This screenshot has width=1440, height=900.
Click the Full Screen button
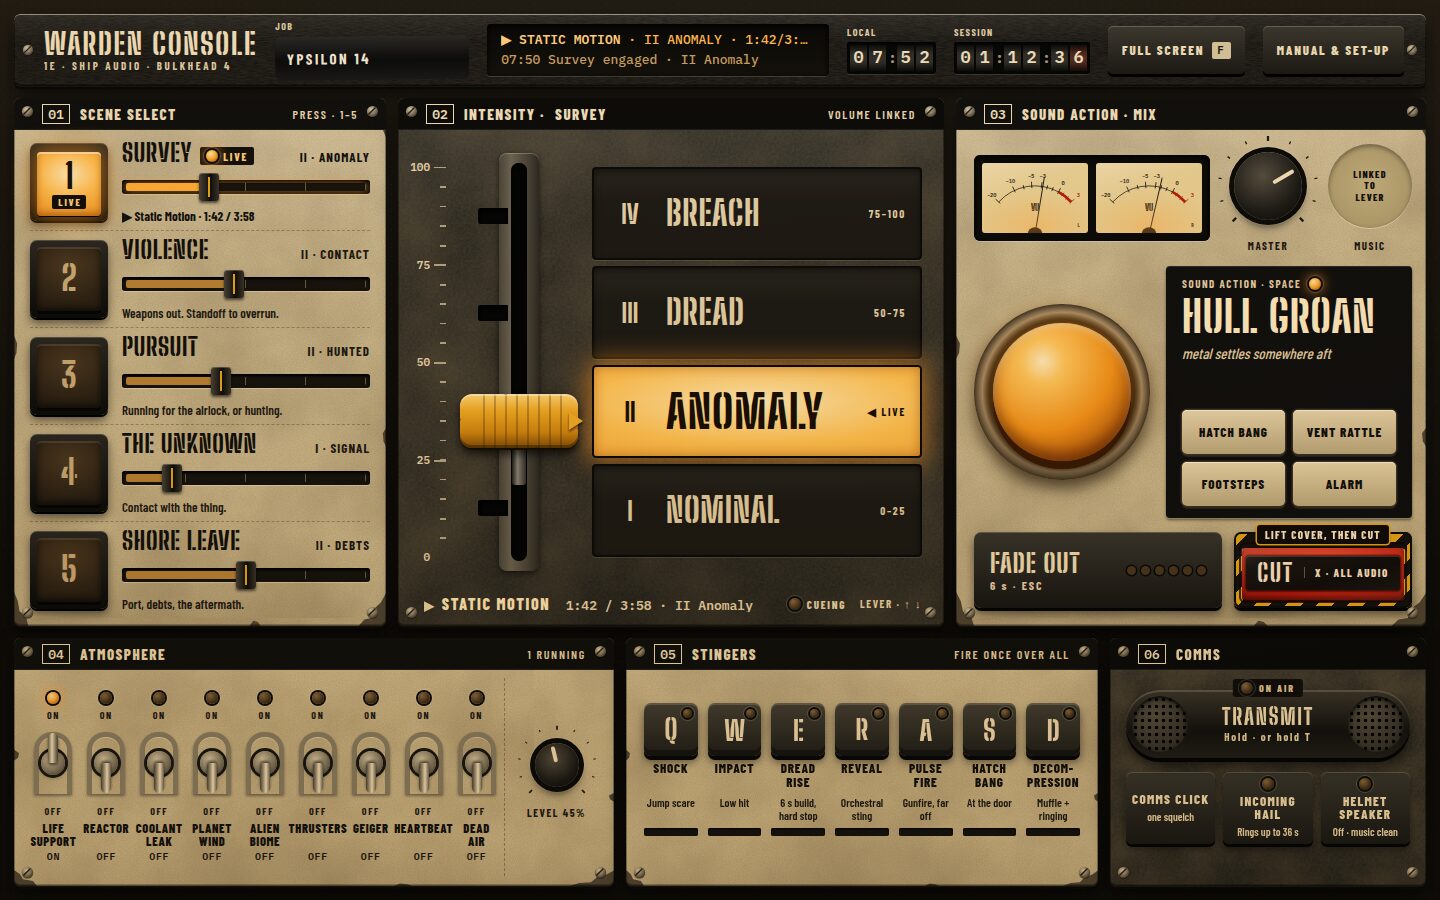coord(1176,50)
